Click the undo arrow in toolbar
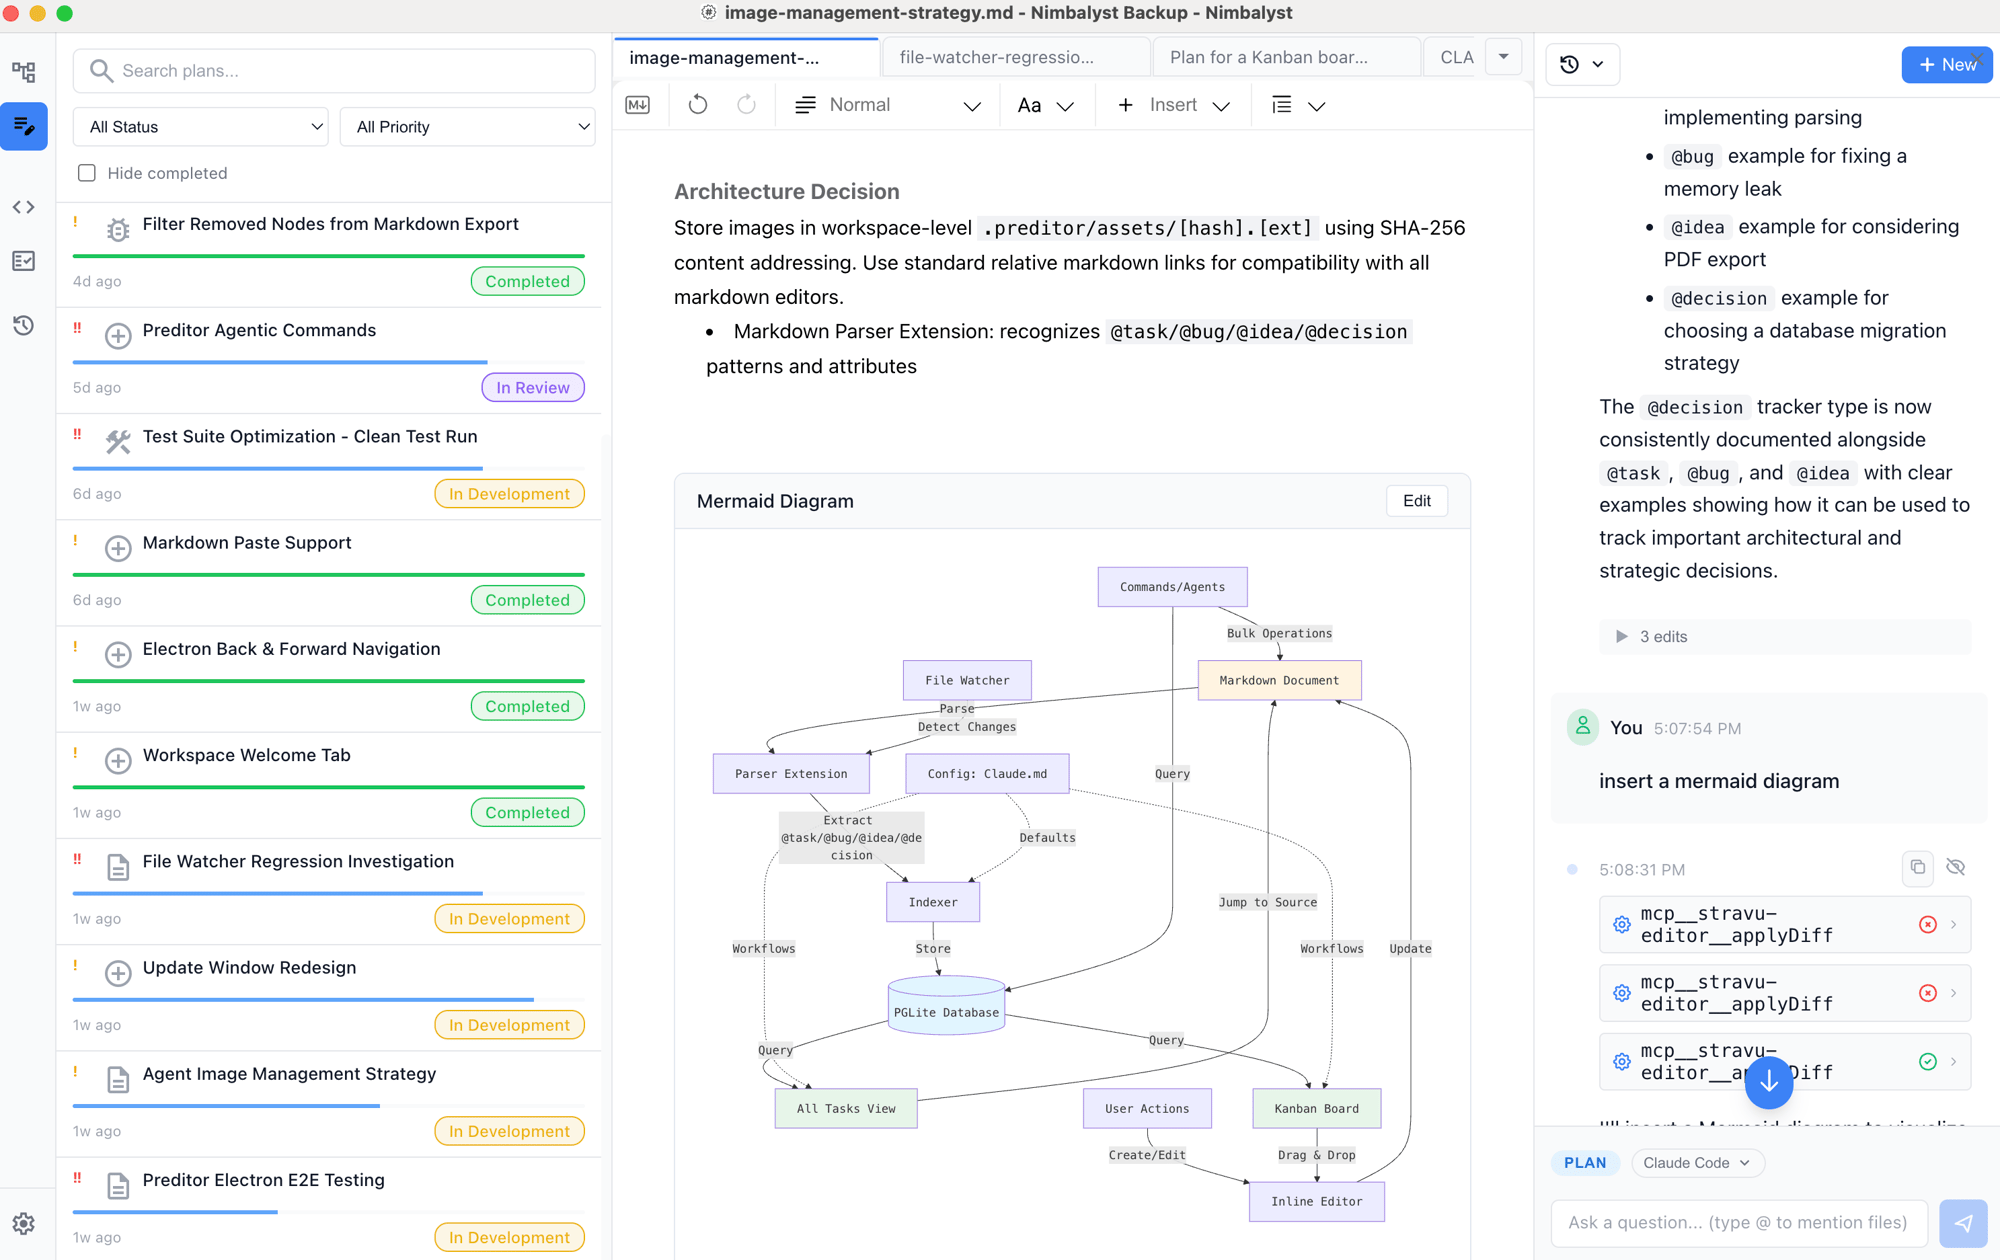The image size is (2000, 1260). [x=698, y=105]
